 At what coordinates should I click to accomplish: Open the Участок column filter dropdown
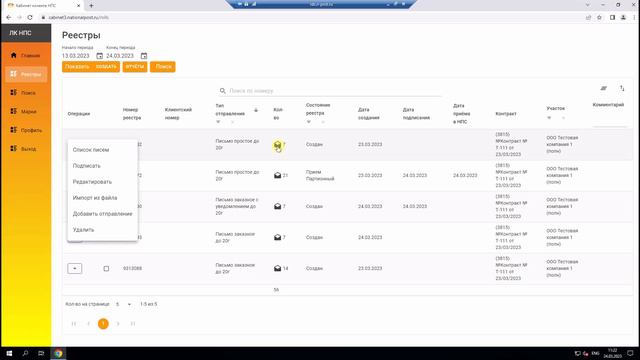point(549,118)
